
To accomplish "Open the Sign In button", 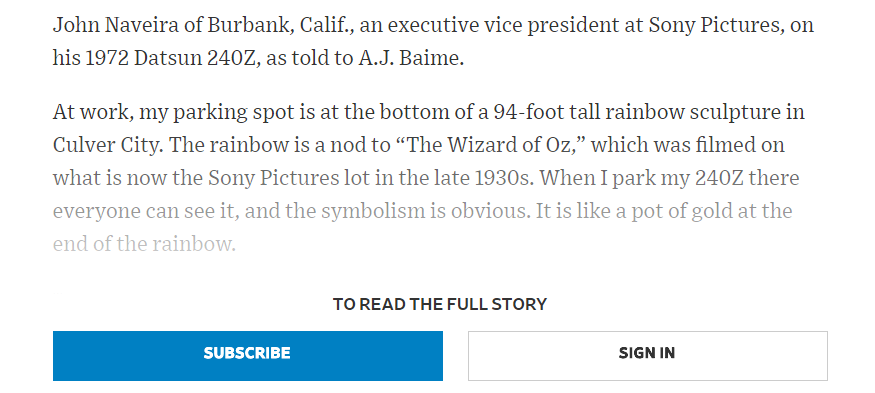I will [x=647, y=356].
